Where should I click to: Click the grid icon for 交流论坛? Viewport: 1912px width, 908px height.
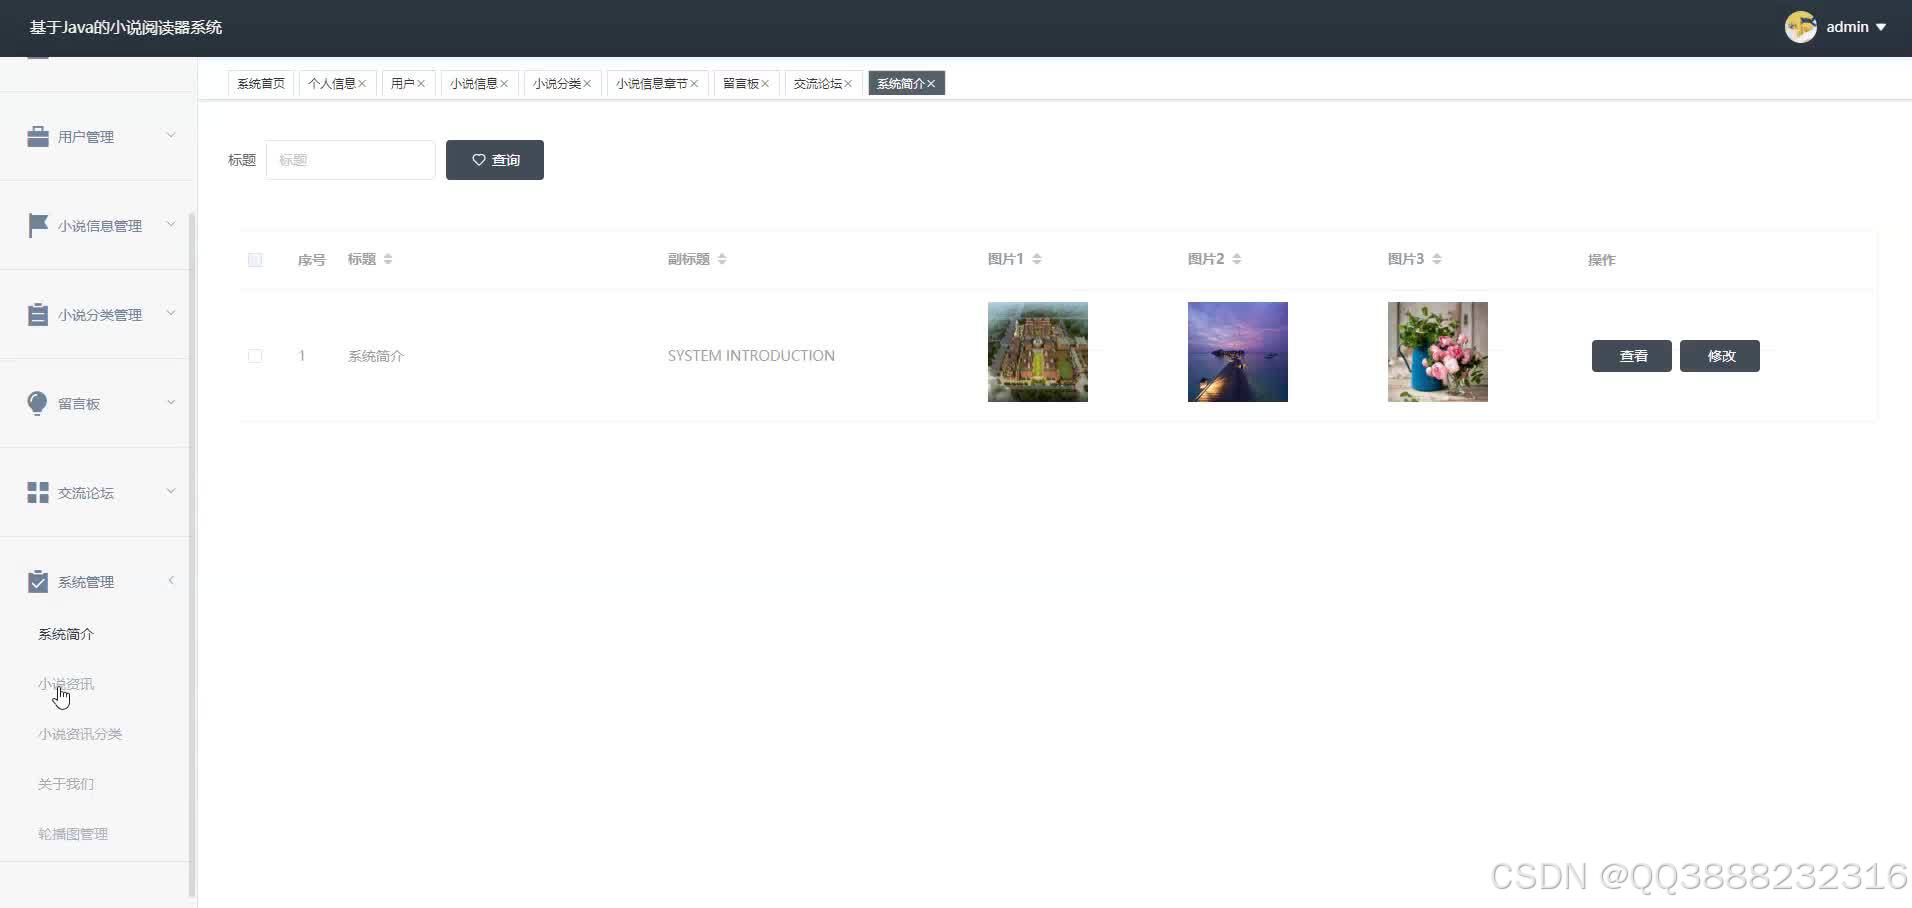[38, 492]
